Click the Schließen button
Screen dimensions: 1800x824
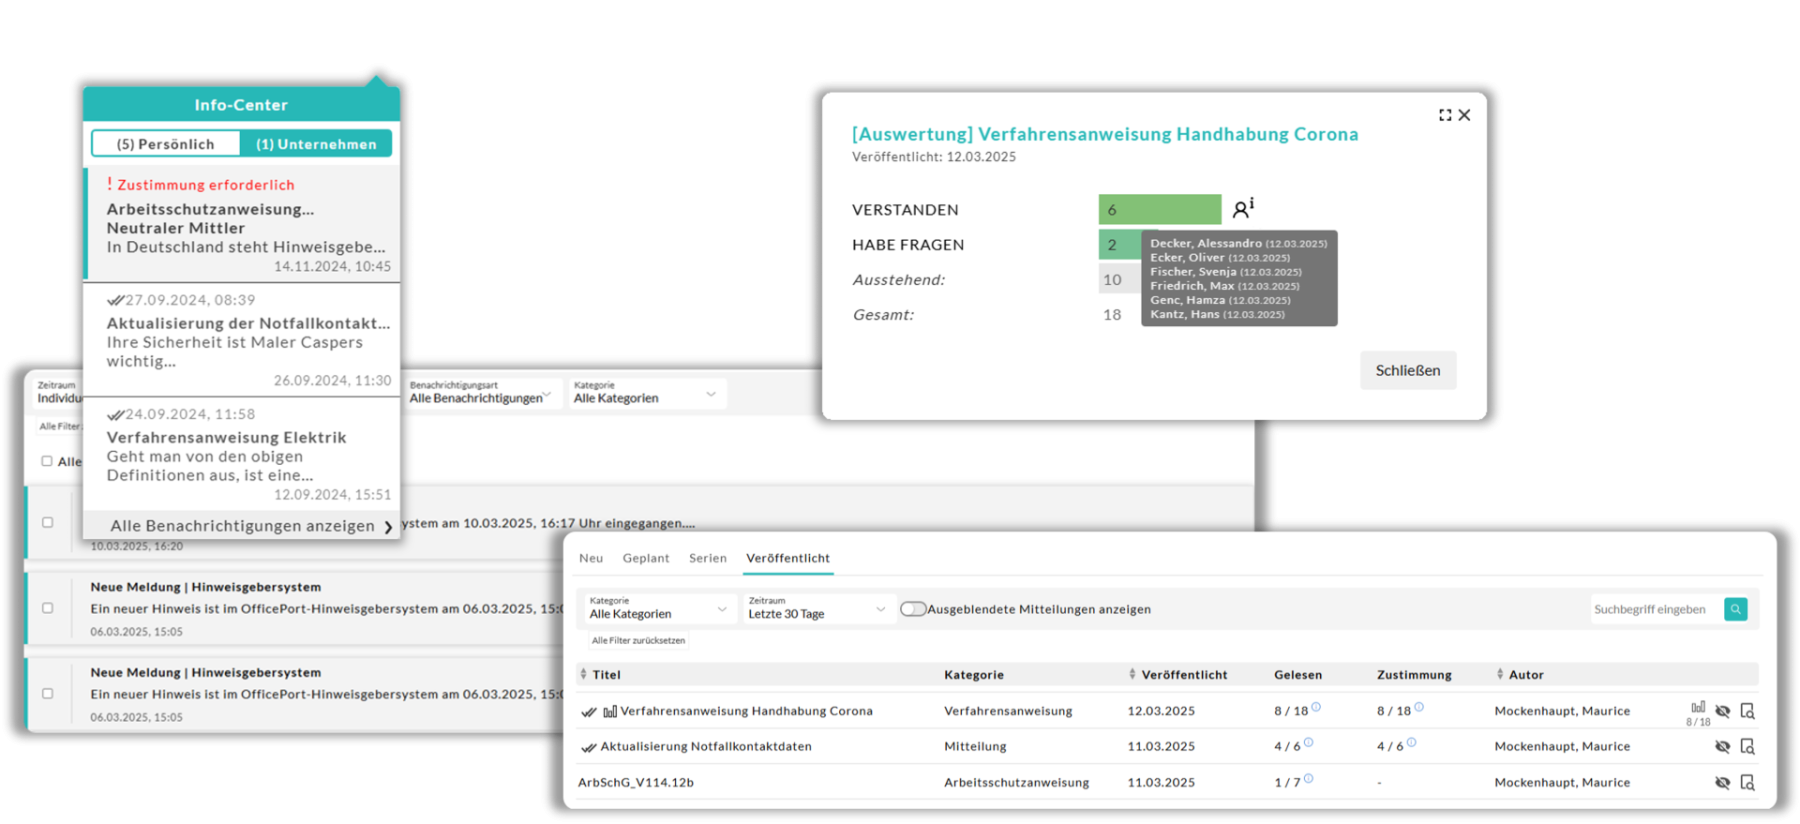(x=1407, y=370)
